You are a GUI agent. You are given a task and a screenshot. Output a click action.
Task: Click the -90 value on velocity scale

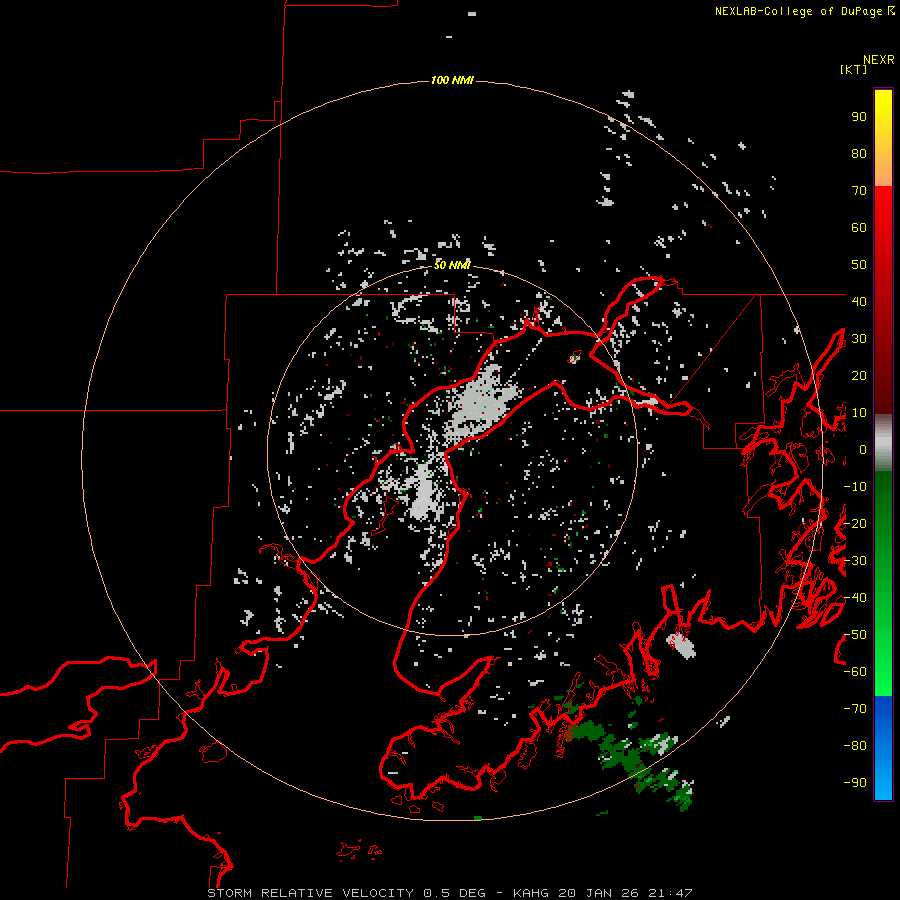(855, 783)
